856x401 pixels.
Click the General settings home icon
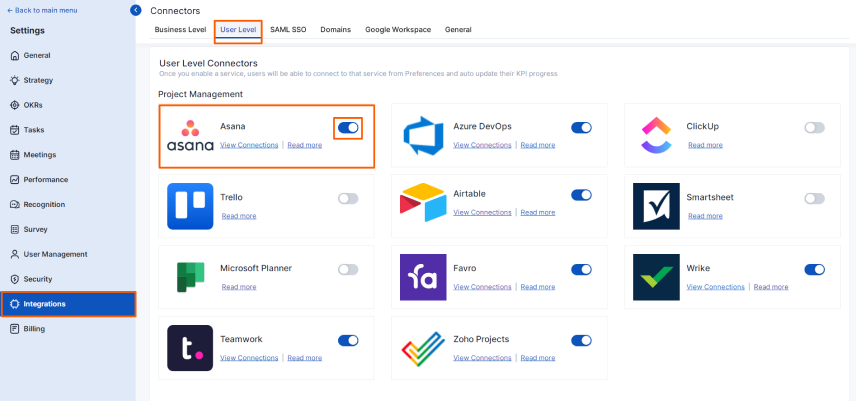[x=15, y=56]
